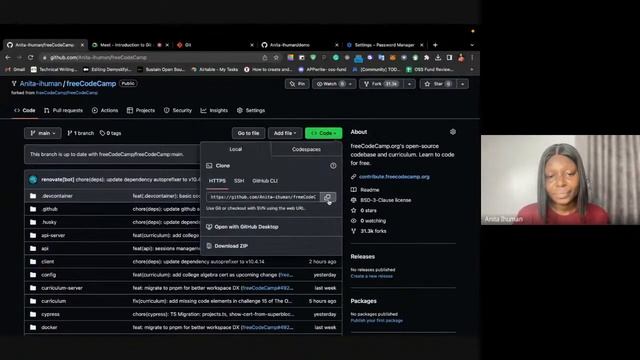Open the browser downloads icon

pos(438,58)
